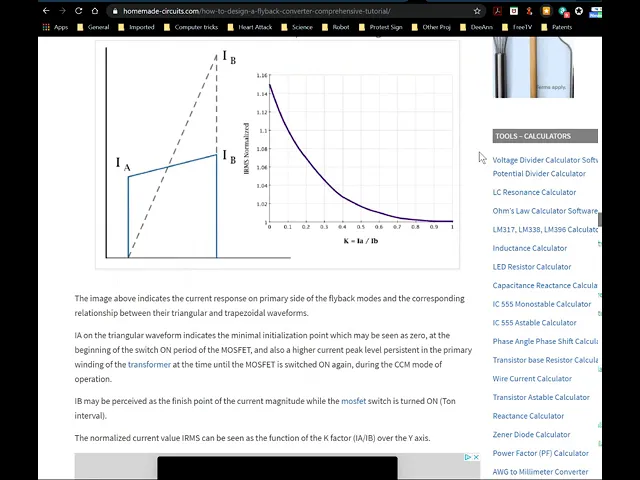Image resolution: width=640 pixels, height=480 pixels.
Task: Open the General bookmarks folder
Action: (x=93, y=27)
